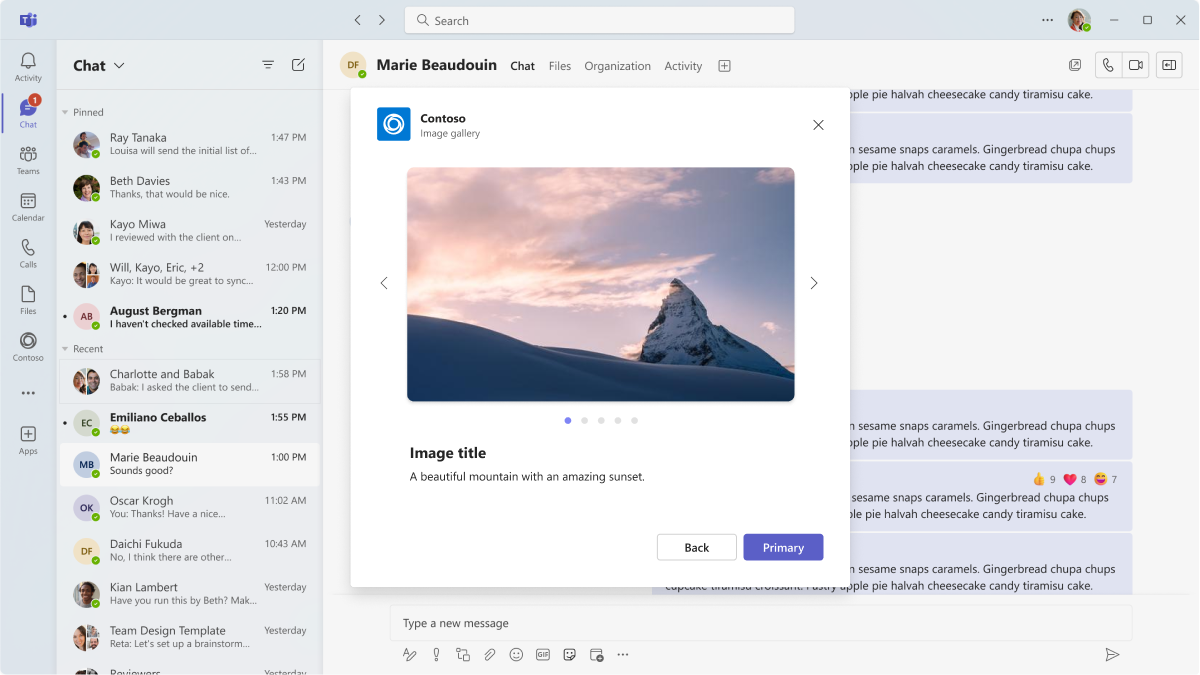Start a new chat with compose icon
This screenshot has height=675, width=1200.
tap(298, 65)
